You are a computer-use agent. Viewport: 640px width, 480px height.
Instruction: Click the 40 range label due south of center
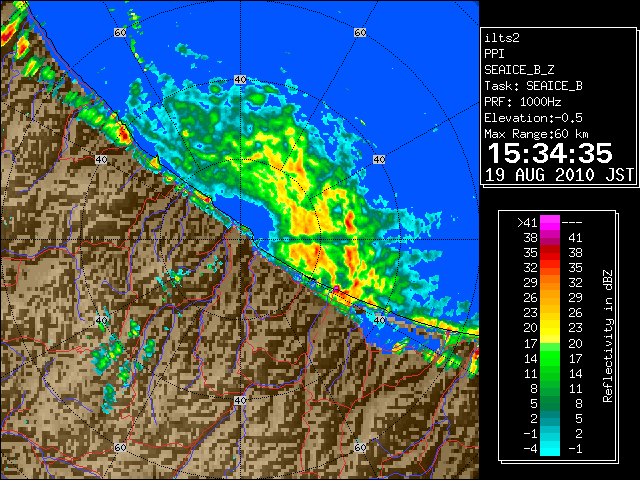[240, 400]
